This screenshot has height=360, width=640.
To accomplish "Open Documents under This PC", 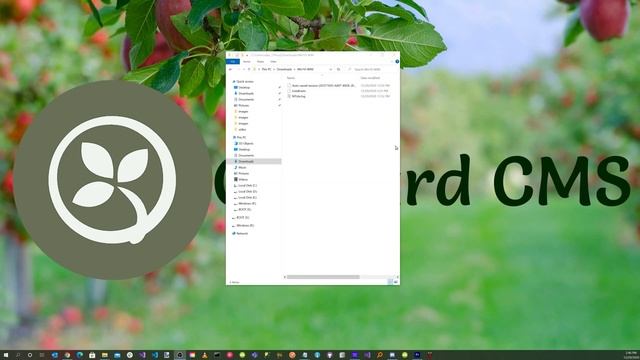I will (246, 156).
